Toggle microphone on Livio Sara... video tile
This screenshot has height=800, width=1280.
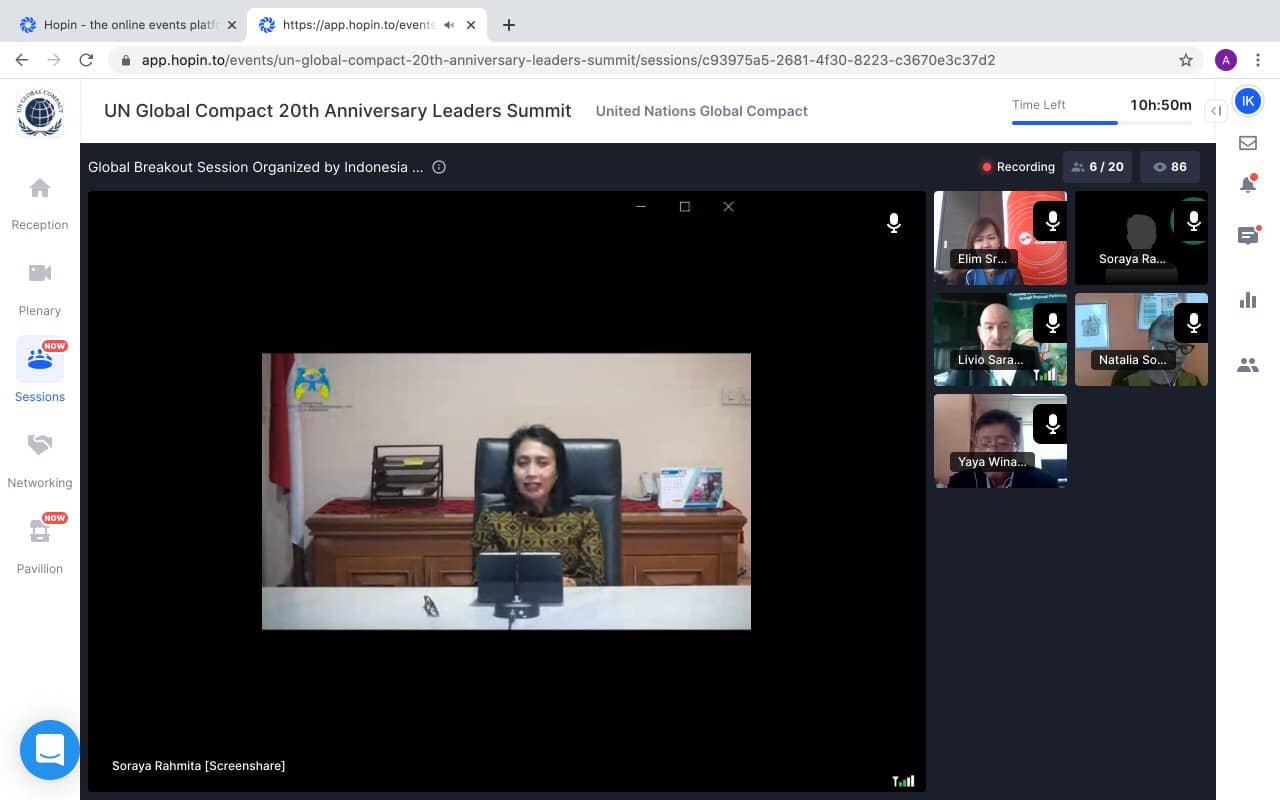(1051, 322)
